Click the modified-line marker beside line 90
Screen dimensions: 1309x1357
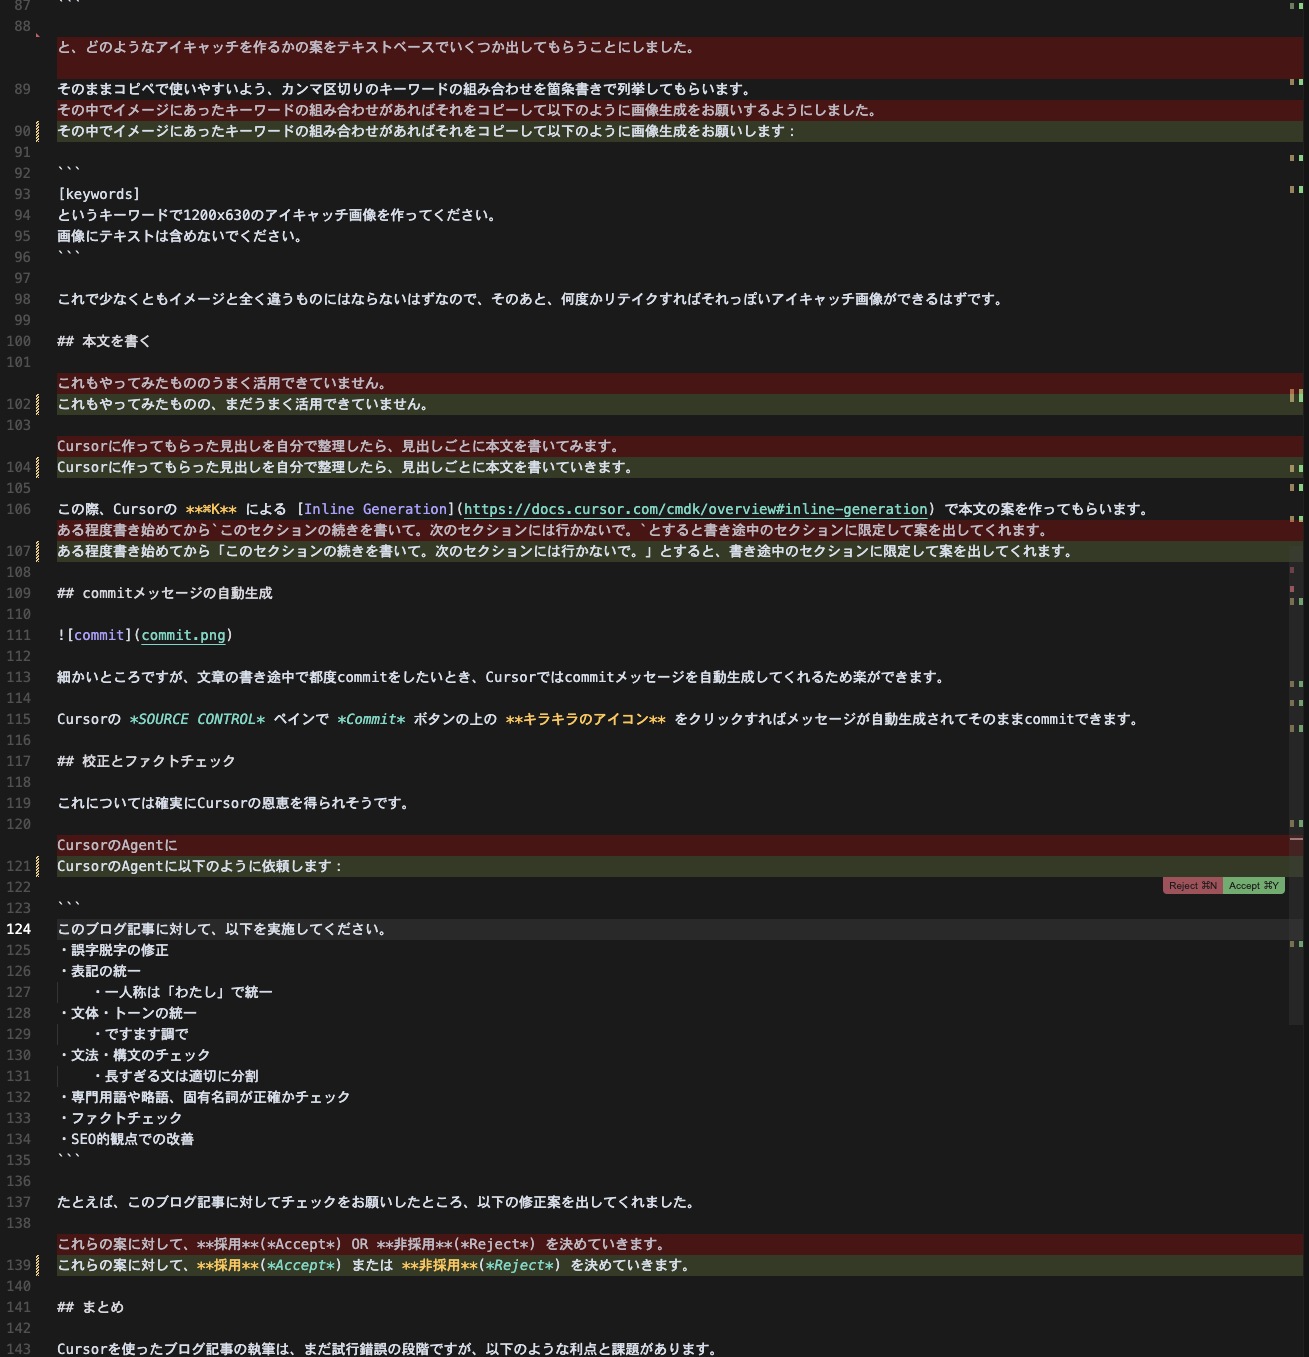click(x=38, y=131)
